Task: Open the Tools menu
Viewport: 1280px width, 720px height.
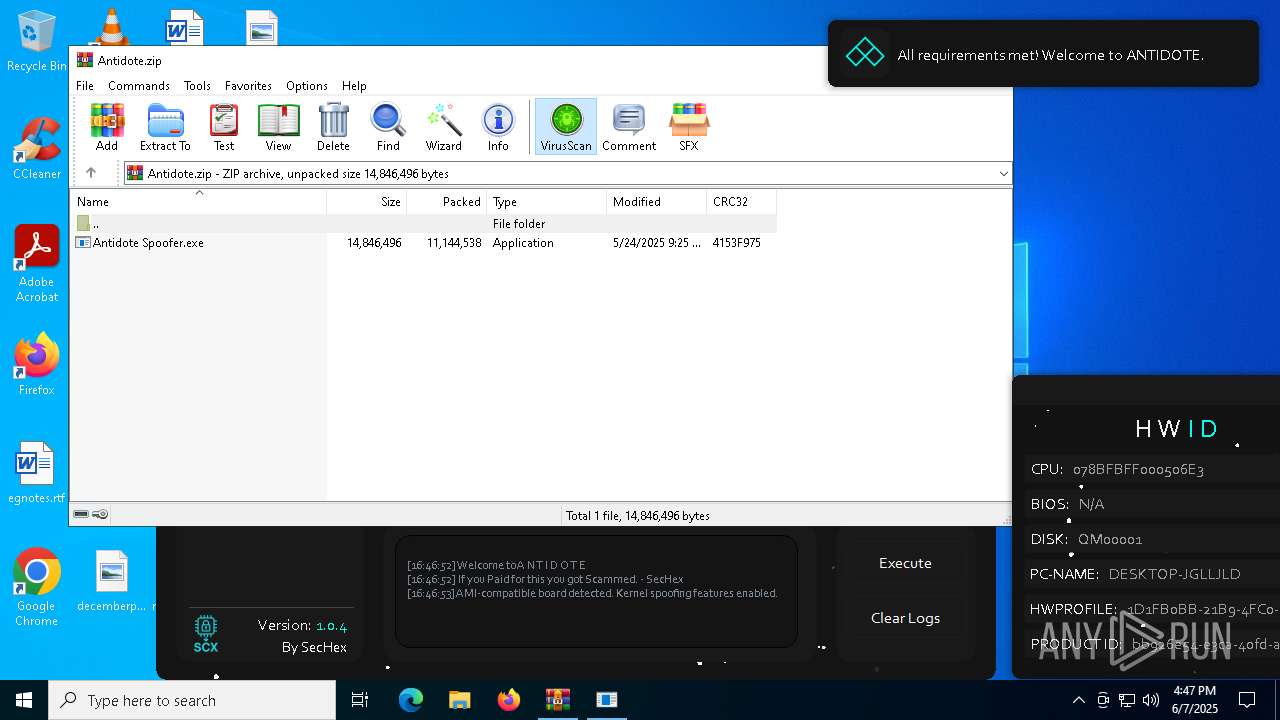Action: [197, 86]
